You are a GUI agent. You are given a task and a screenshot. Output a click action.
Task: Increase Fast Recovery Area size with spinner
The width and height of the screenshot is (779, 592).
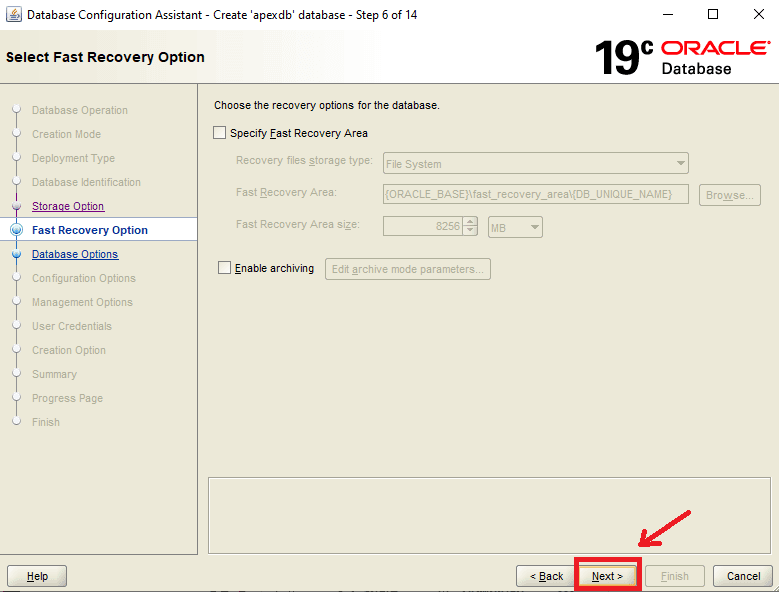click(x=471, y=222)
